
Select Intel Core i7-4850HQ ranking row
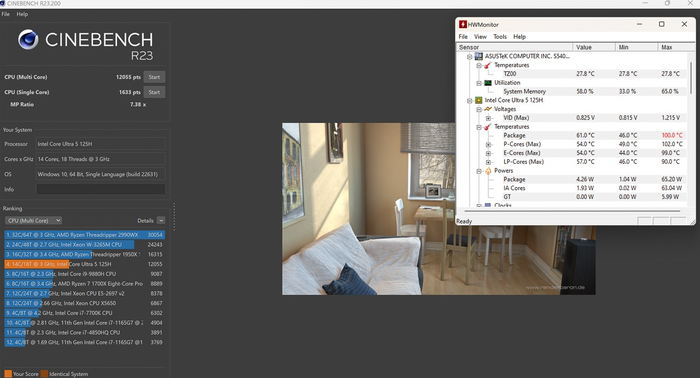pyautogui.click(x=84, y=332)
